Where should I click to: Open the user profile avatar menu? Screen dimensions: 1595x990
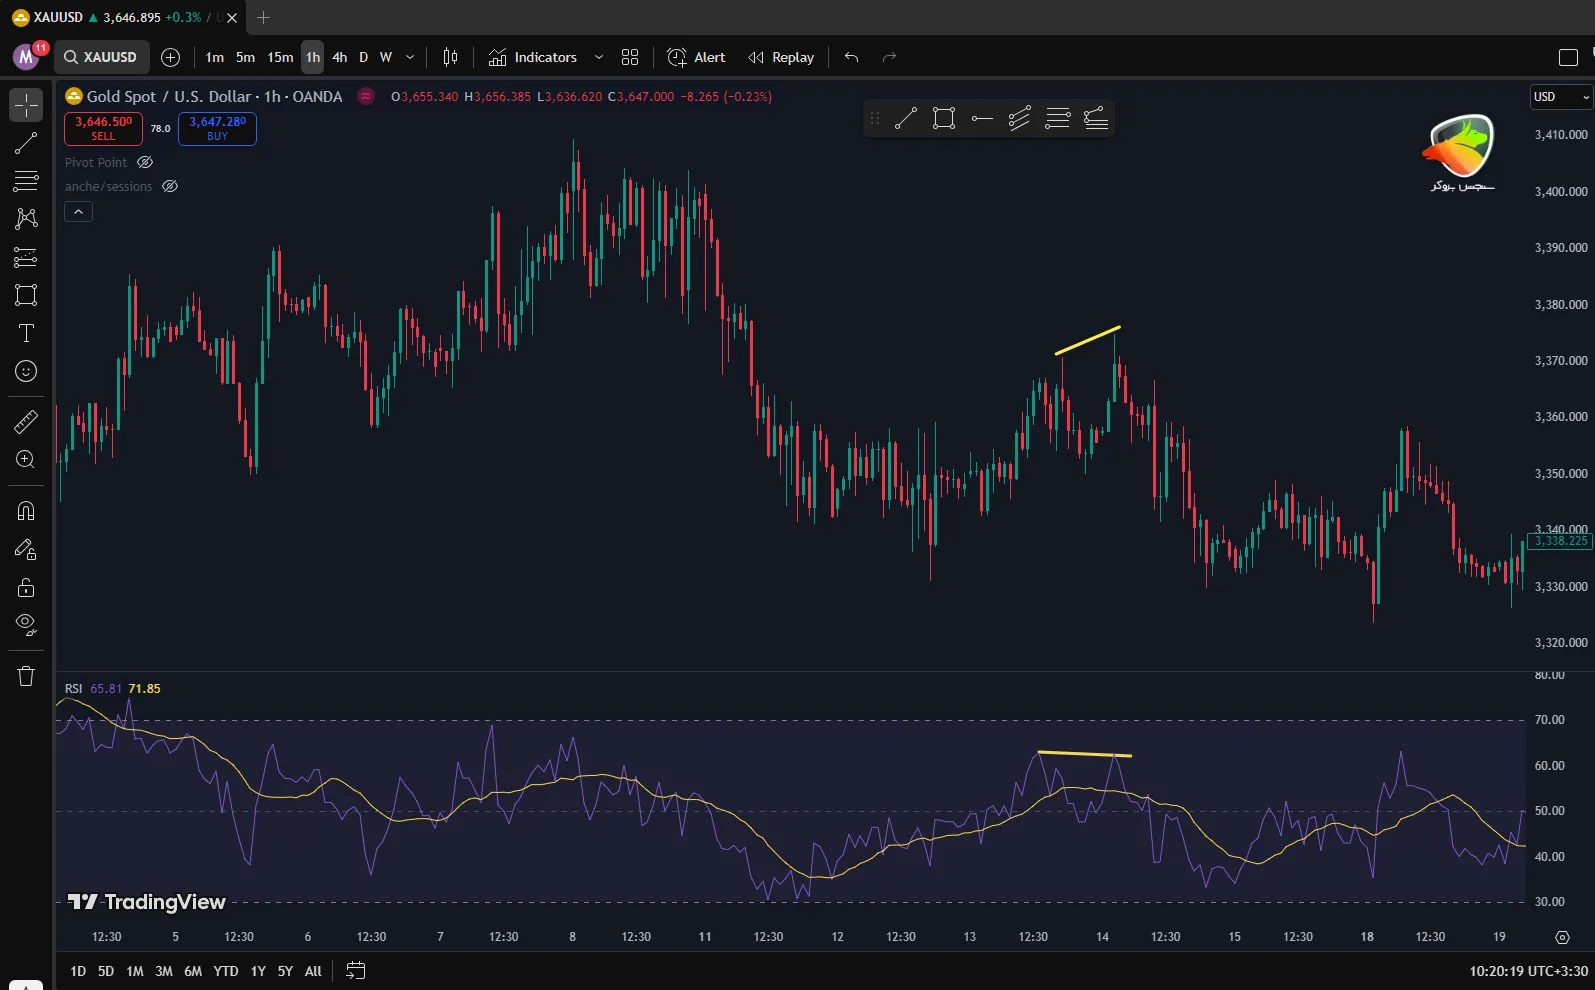pyautogui.click(x=26, y=57)
